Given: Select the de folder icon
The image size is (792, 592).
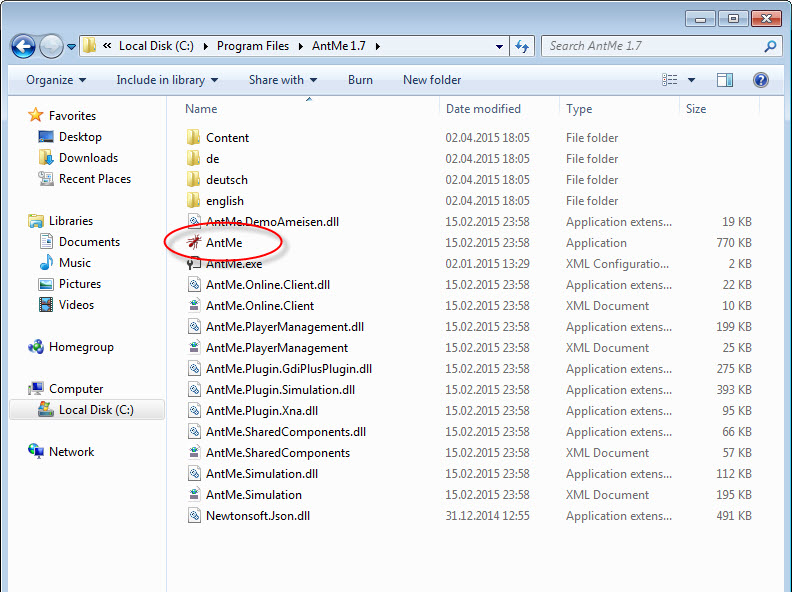Looking at the screenshot, I should click(193, 159).
